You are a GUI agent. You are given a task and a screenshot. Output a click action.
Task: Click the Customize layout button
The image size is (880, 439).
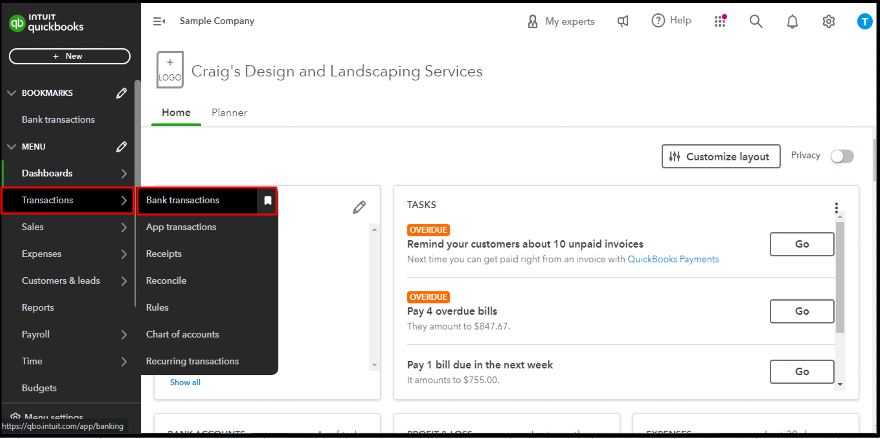click(x=720, y=156)
